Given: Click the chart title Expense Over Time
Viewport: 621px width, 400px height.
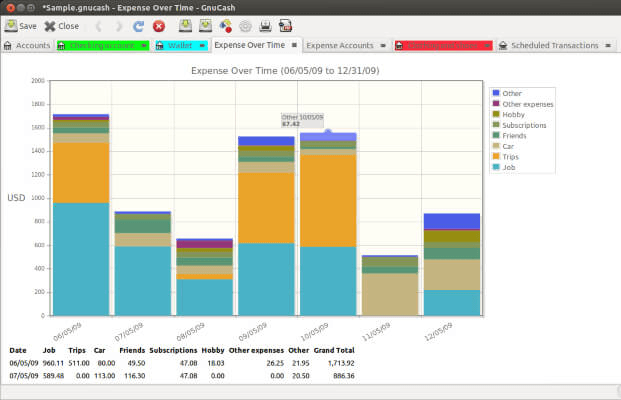Looking at the screenshot, I should (x=285, y=71).
